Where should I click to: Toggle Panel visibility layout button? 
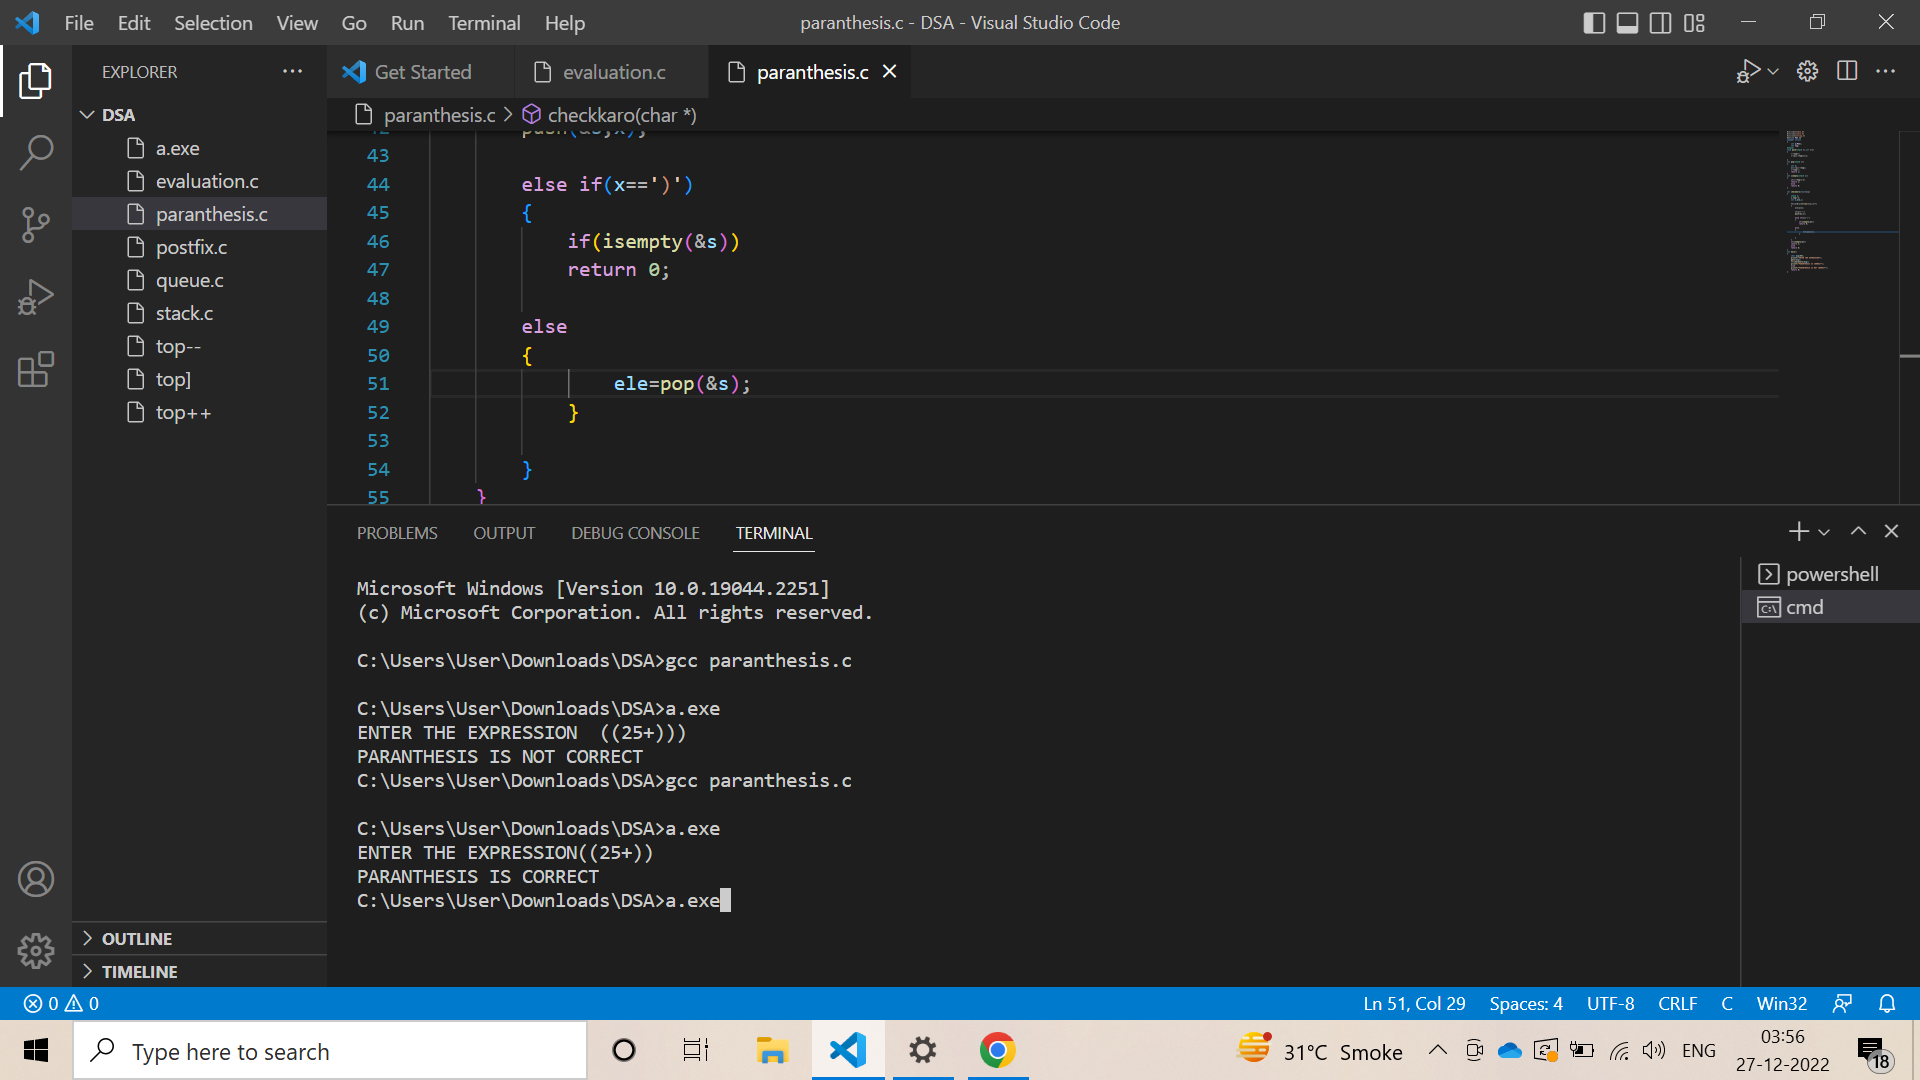tap(1628, 22)
